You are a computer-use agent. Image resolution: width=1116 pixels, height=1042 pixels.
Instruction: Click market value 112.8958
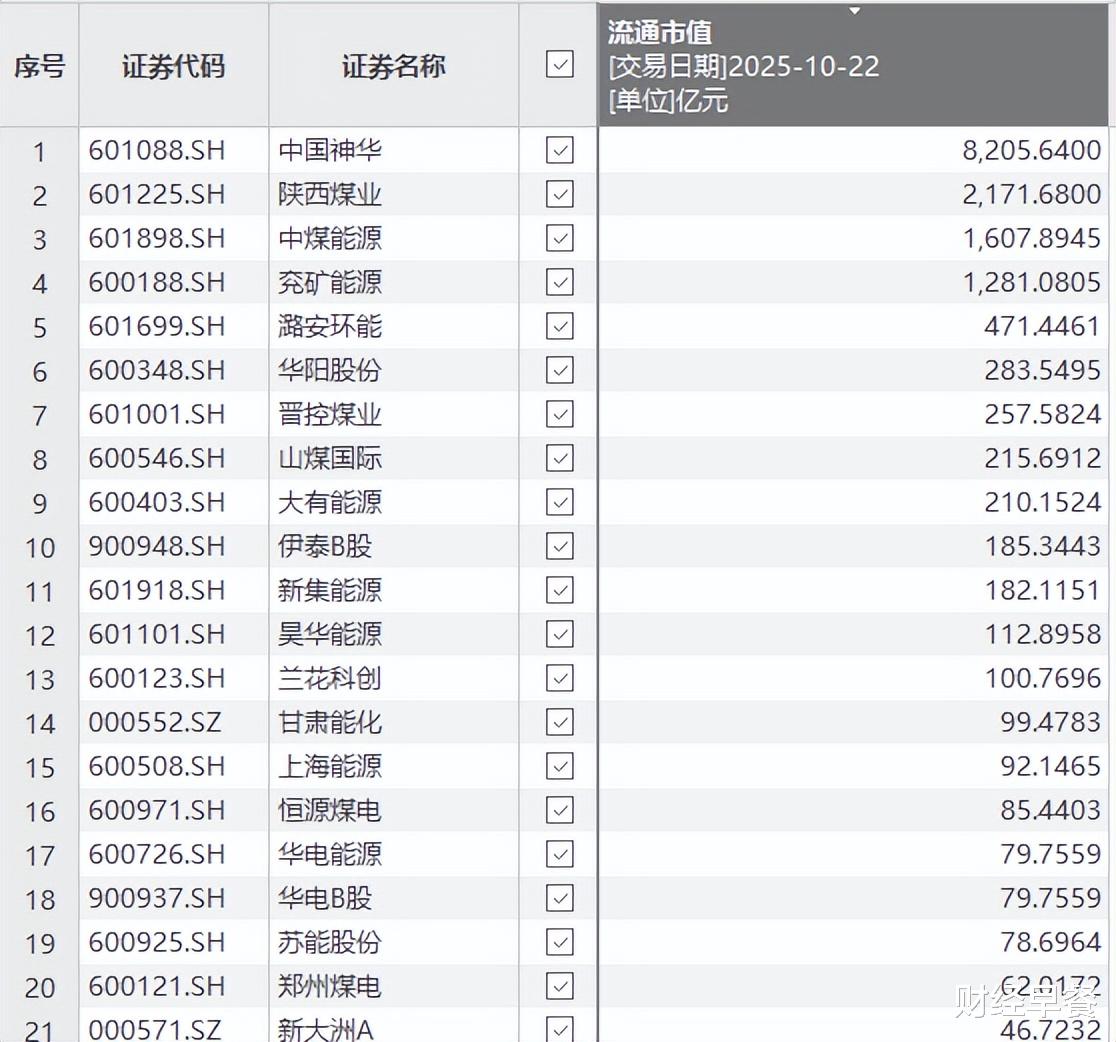coord(1043,634)
